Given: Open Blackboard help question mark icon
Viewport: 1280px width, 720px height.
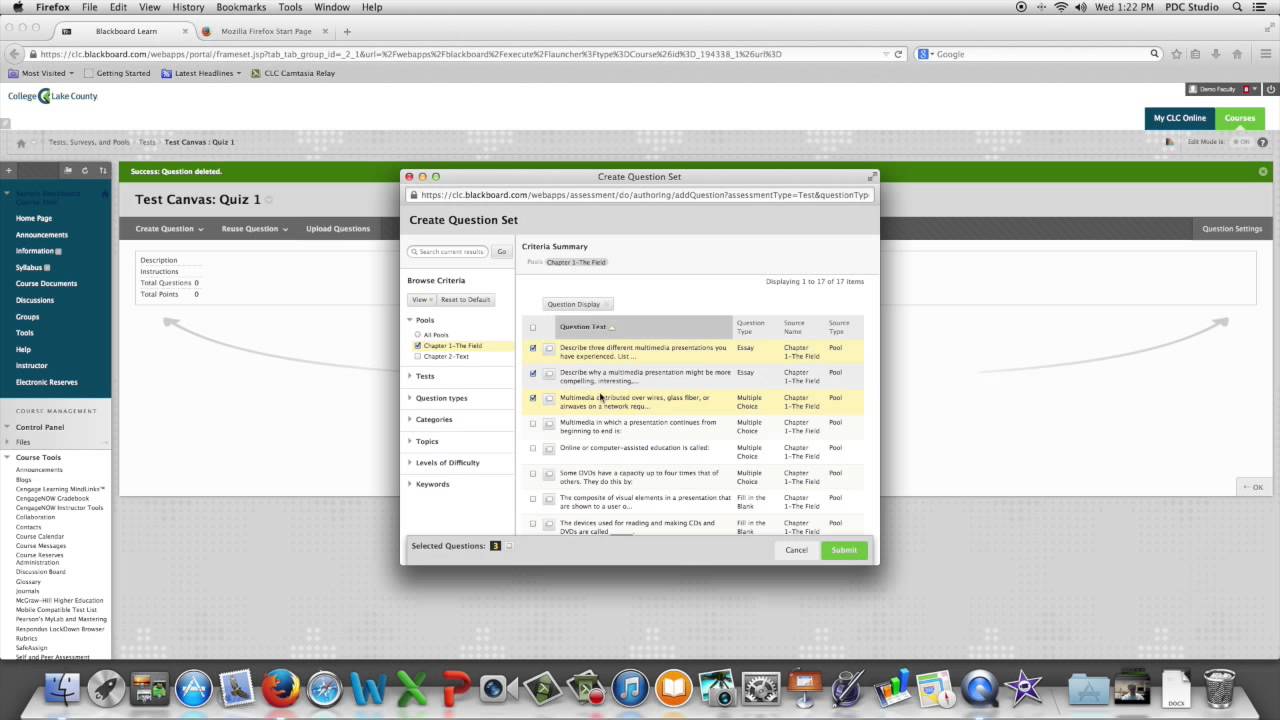Looking at the screenshot, I should coord(1263,142).
